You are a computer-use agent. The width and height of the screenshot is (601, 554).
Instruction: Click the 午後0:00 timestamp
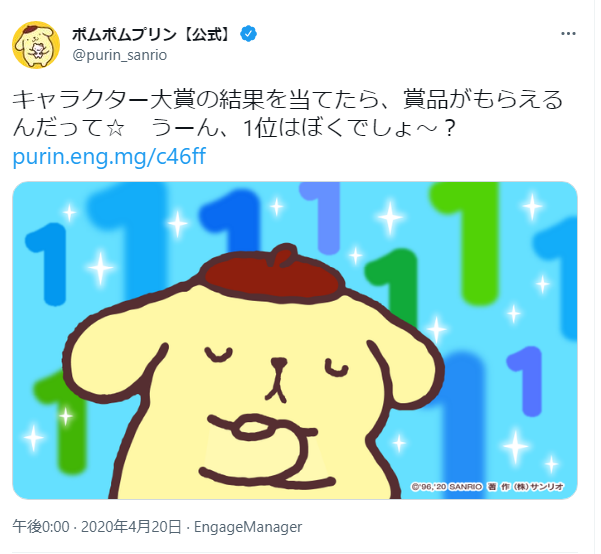(41, 527)
